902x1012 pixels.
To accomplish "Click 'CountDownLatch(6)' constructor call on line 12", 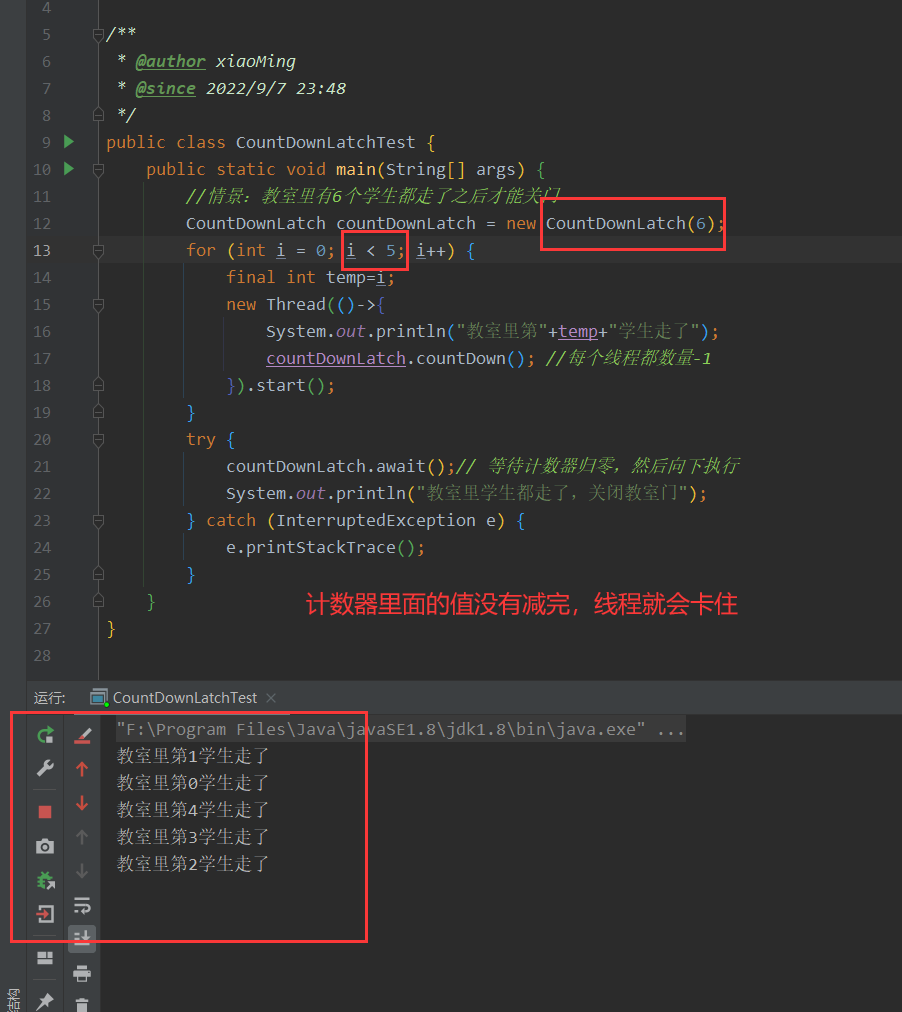I will click(631, 223).
